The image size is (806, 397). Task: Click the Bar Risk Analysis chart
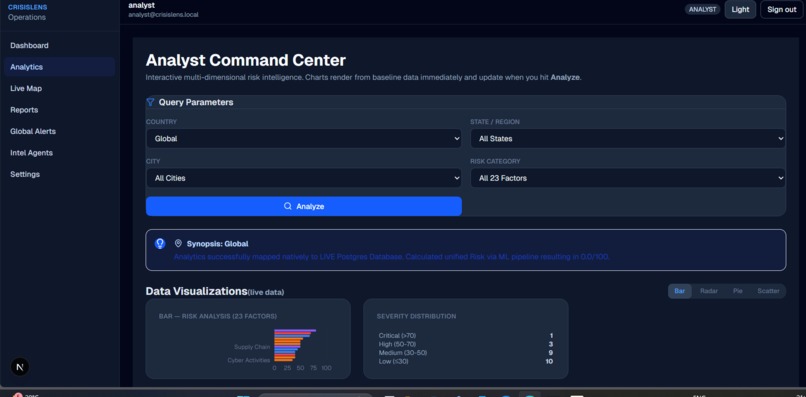248,339
